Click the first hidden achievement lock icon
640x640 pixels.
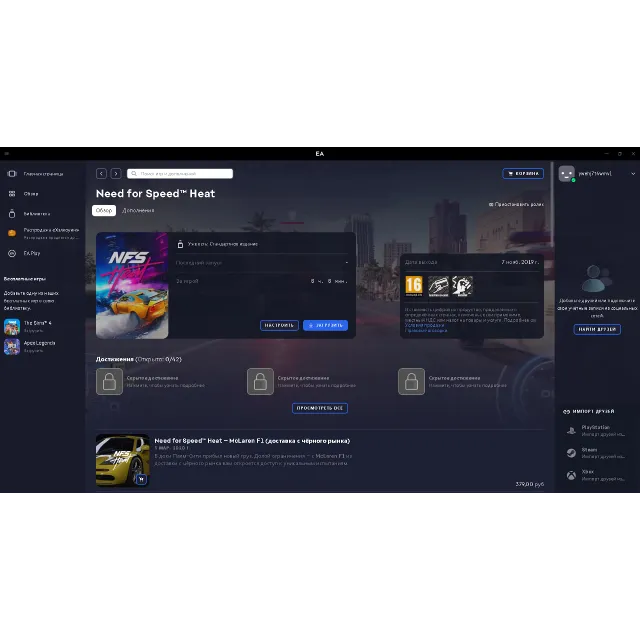click(x=109, y=382)
